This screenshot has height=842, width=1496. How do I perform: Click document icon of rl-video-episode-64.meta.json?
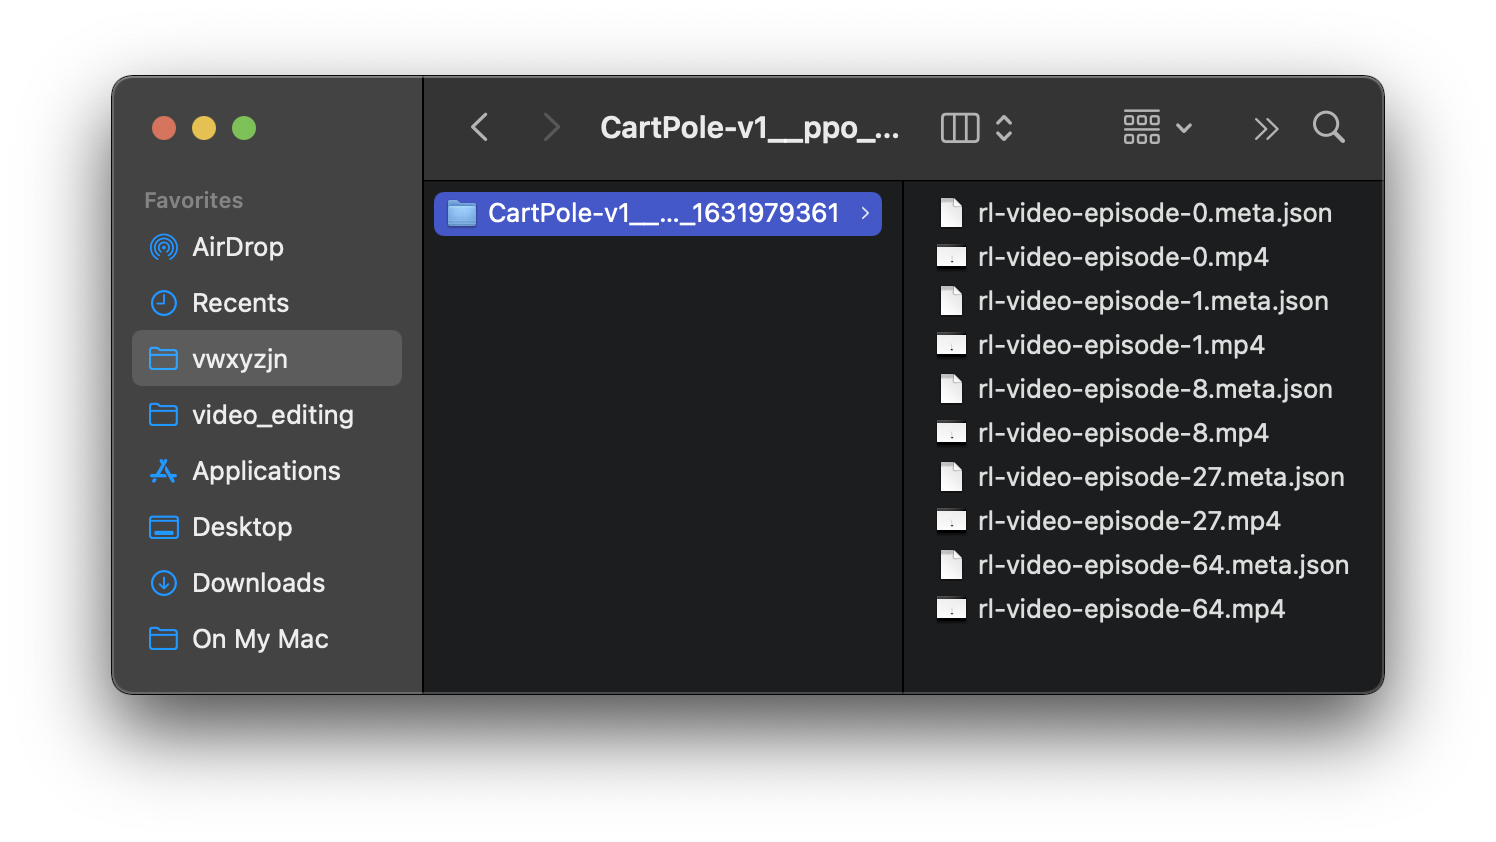[x=951, y=565]
